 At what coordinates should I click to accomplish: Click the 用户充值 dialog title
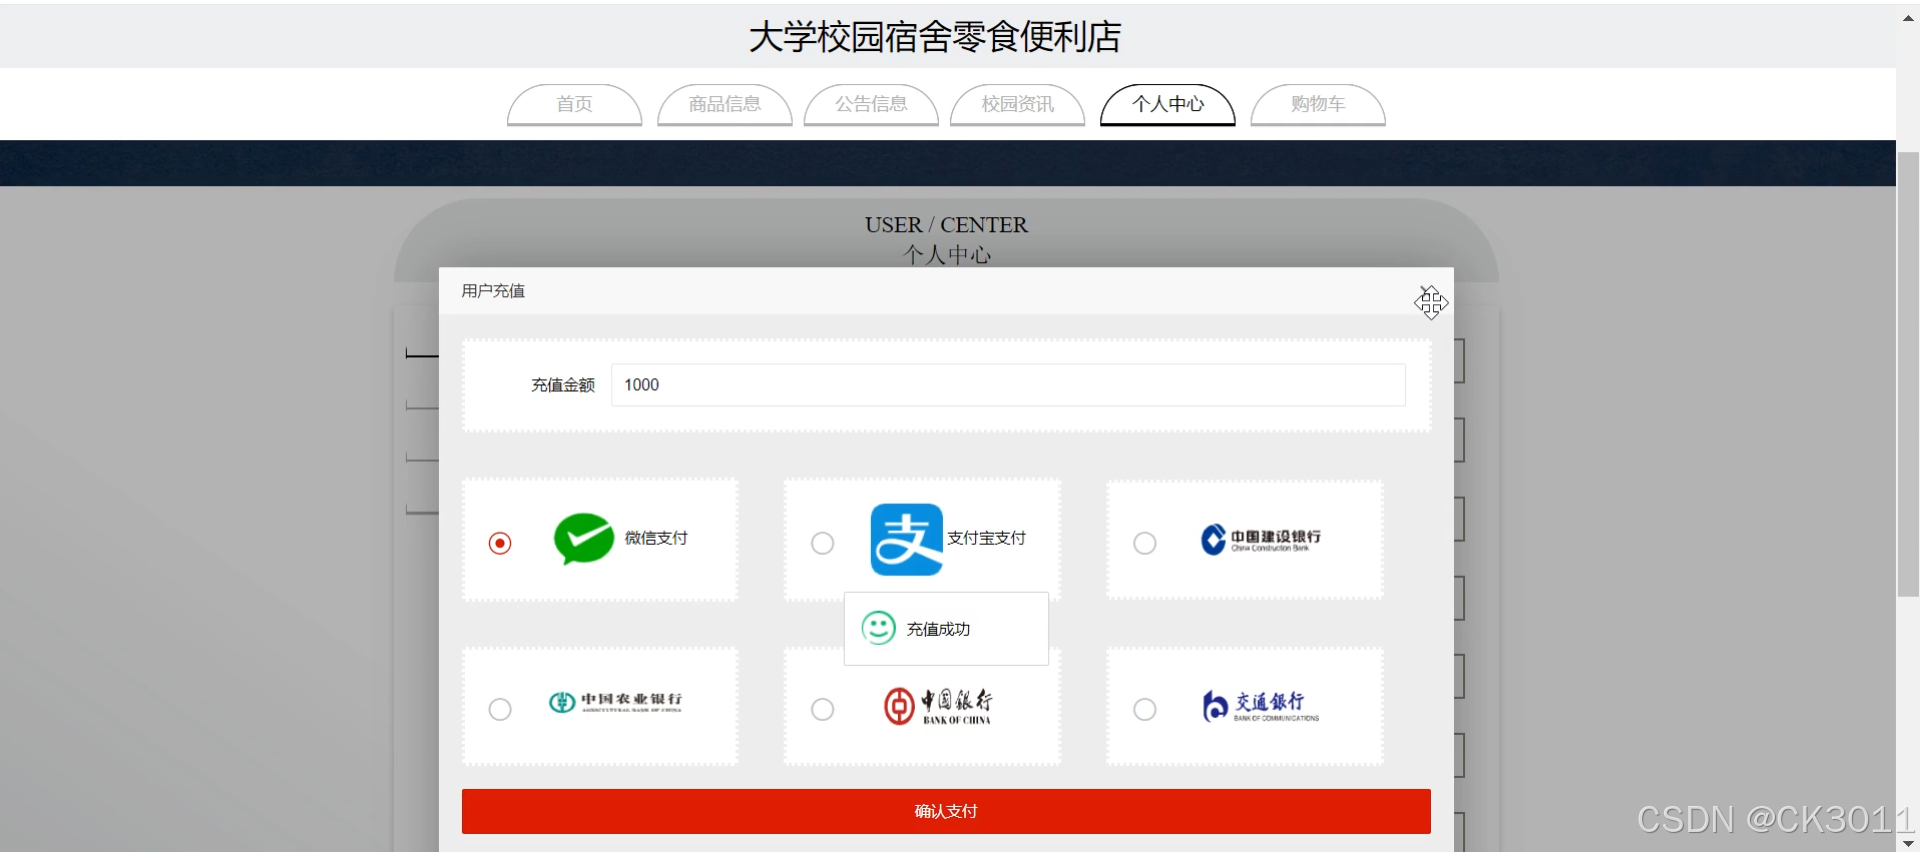tap(493, 291)
